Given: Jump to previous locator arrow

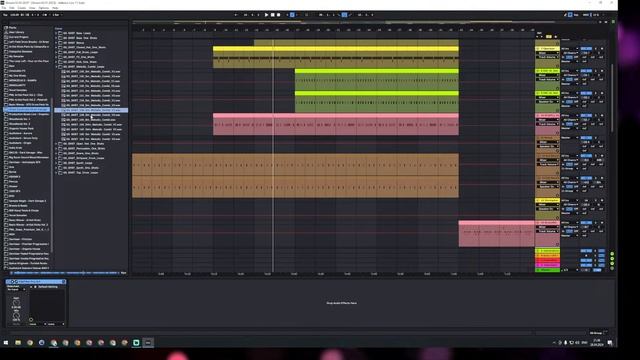Looking at the screenshot, I should (537, 37).
